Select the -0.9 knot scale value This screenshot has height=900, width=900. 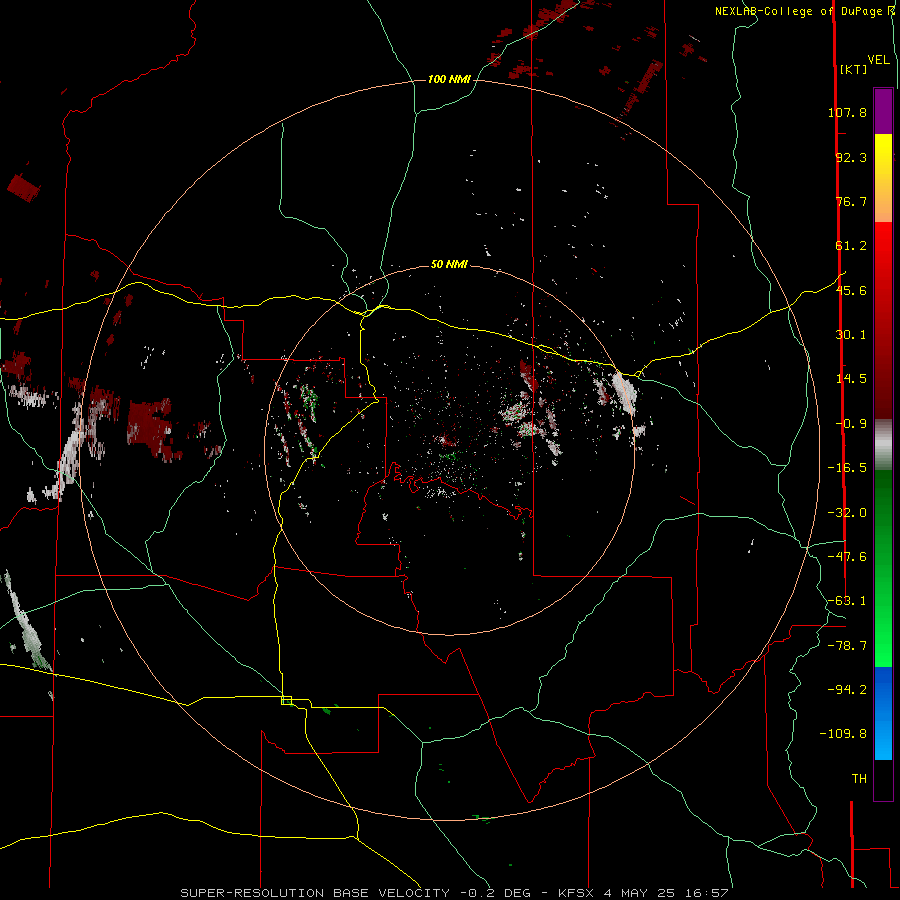coord(851,424)
